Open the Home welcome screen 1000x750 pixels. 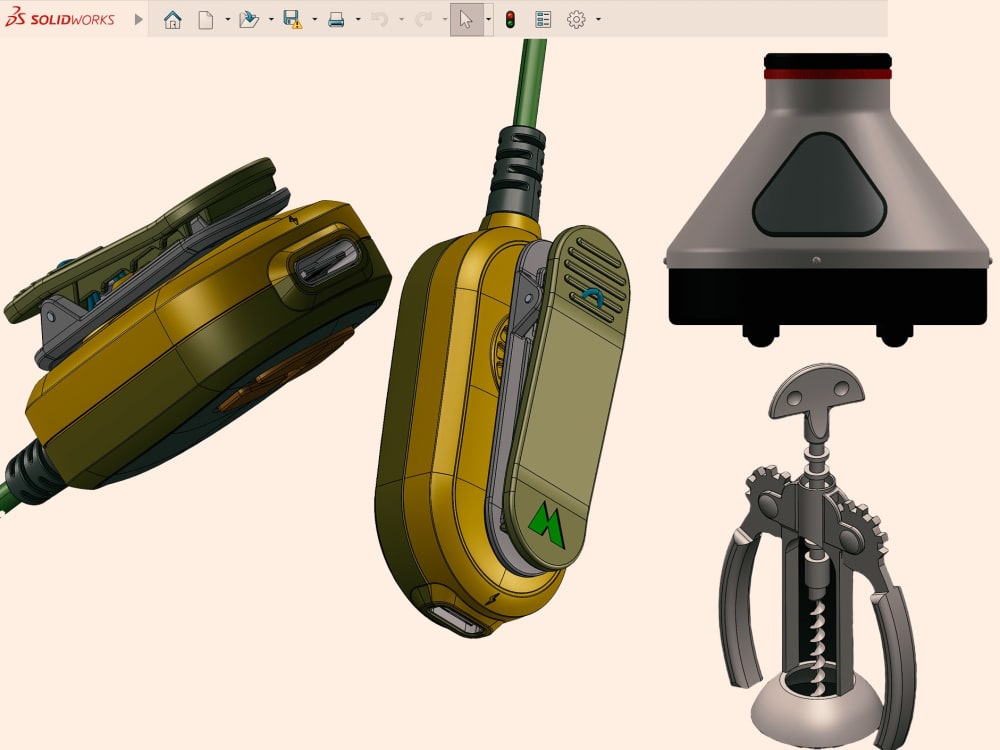click(x=172, y=19)
